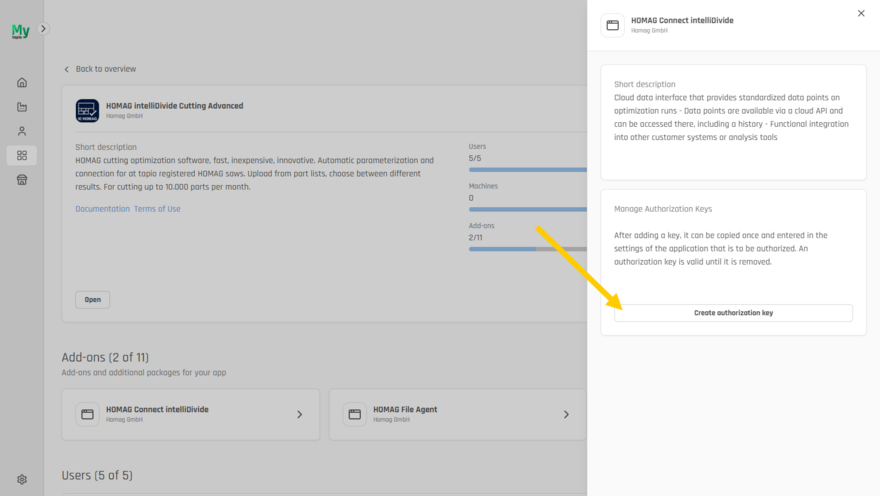Click HOMAG intelliDivide Cutting Advanced app icon
This screenshot has height=496, width=880.
[x=88, y=111]
